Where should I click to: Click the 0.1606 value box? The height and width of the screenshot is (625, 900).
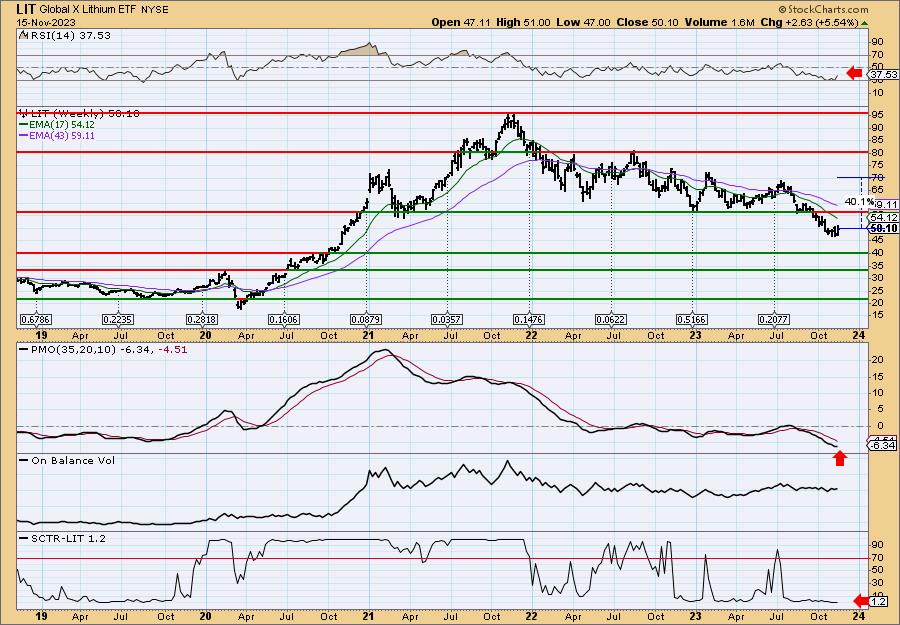click(x=284, y=319)
